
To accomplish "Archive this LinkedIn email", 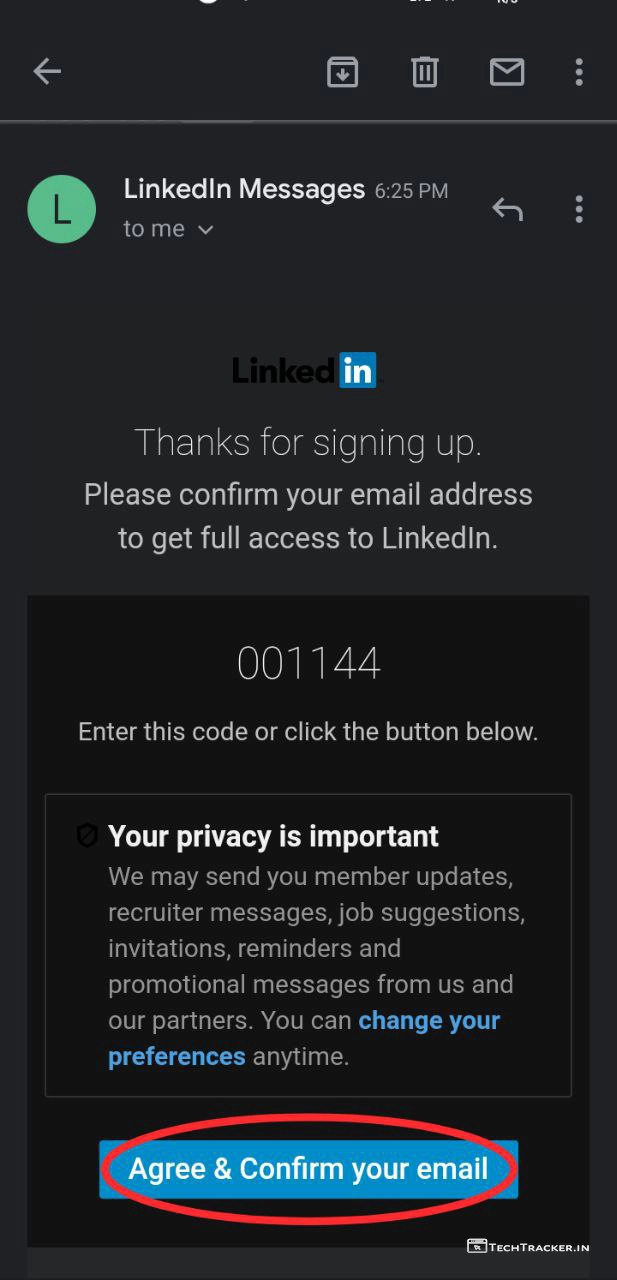I will tap(342, 71).
